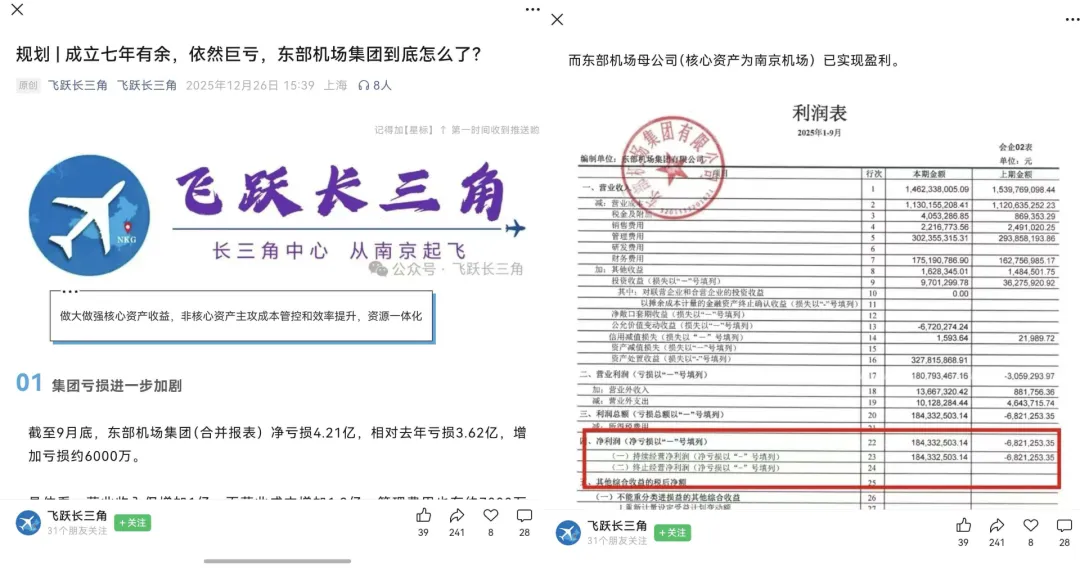
Task: Open the three-dot more menu in right panel
Action: tap(1072, 19)
